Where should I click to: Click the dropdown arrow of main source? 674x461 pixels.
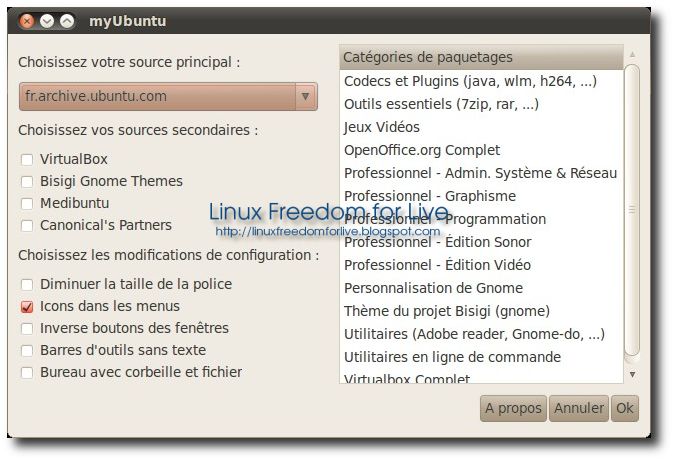pyautogui.click(x=306, y=96)
